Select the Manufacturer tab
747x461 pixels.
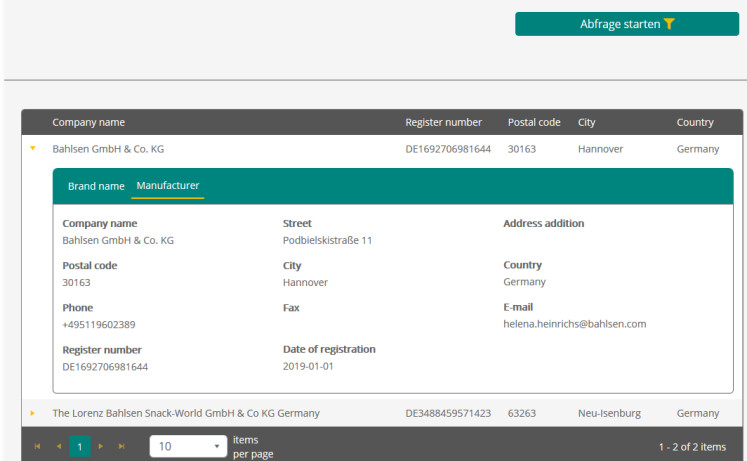coord(168,186)
